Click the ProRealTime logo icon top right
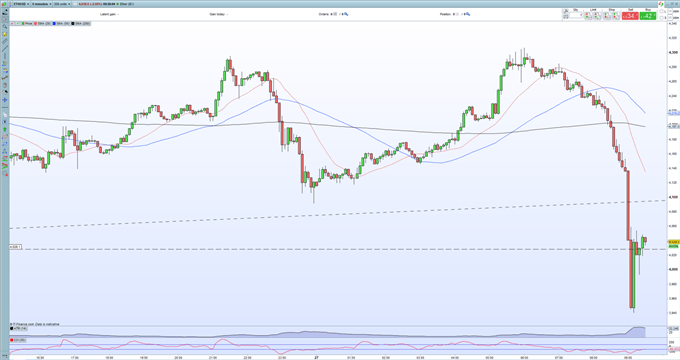The width and height of the screenshot is (680, 360). click(x=661, y=4)
